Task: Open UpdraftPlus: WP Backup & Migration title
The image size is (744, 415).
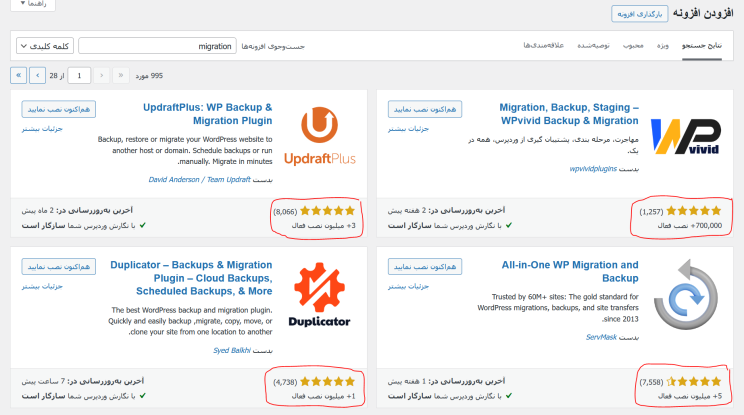Action: pyautogui.click(x=208, y=114)
